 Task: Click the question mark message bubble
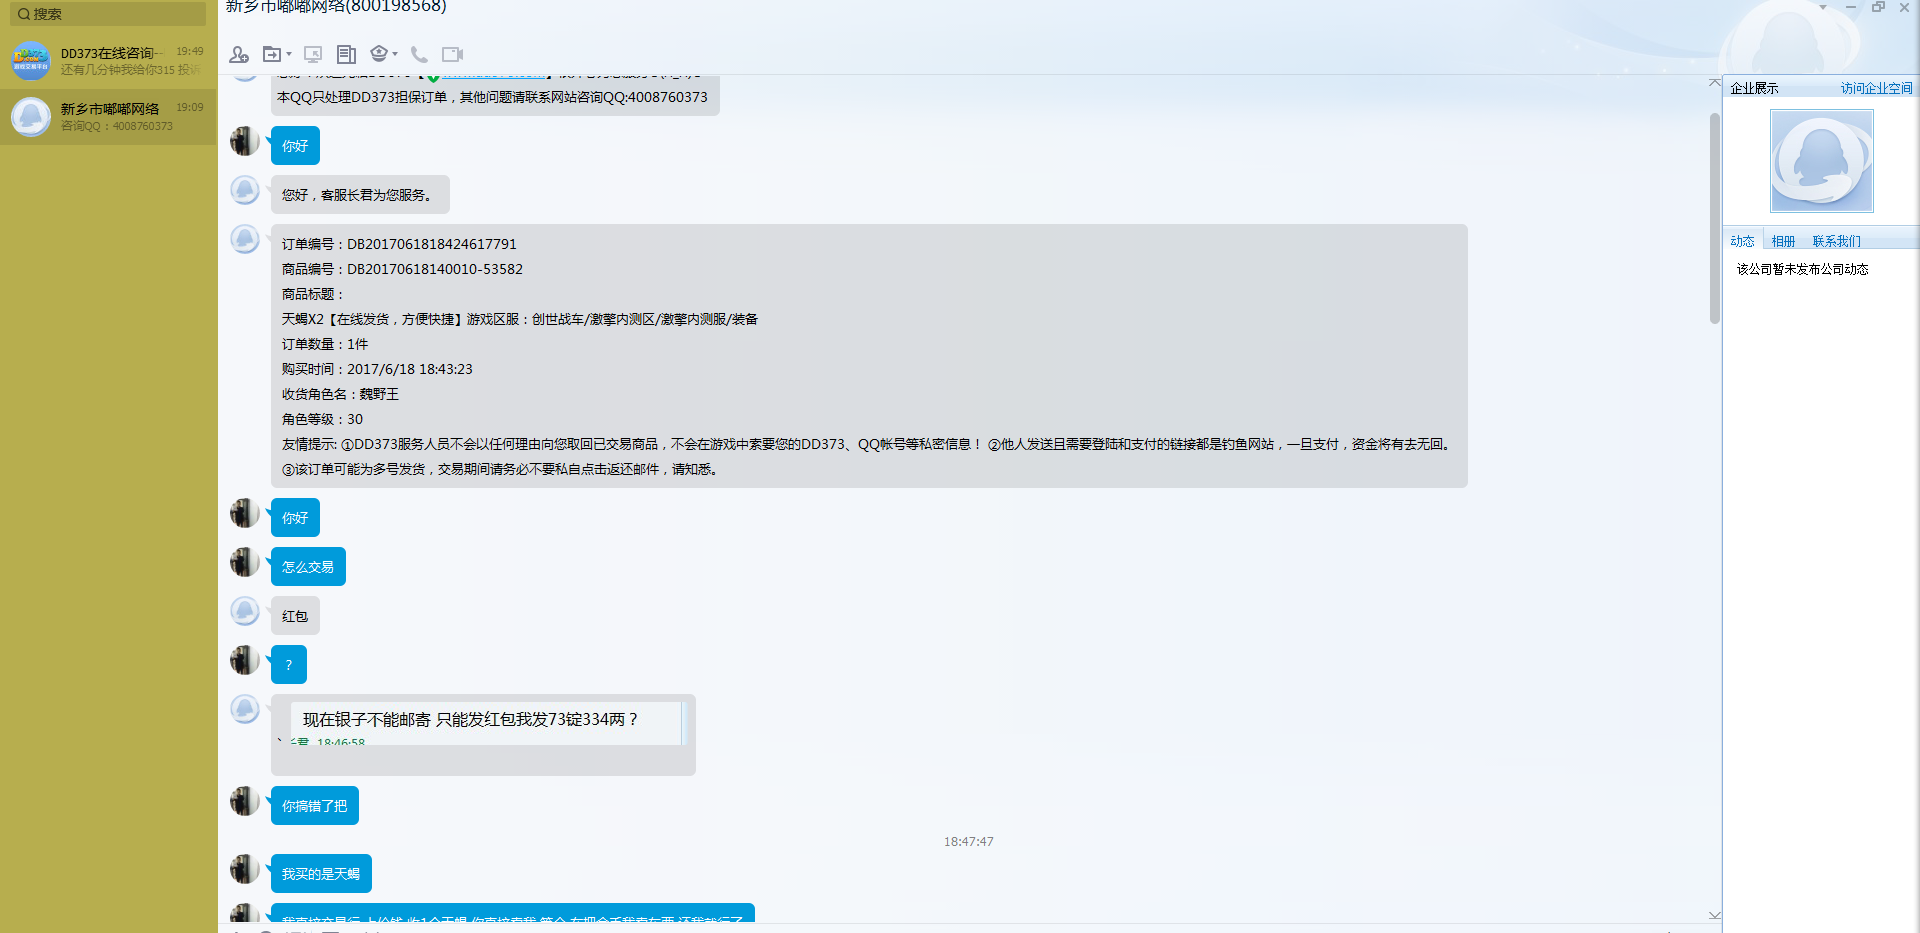coord(289,665)
